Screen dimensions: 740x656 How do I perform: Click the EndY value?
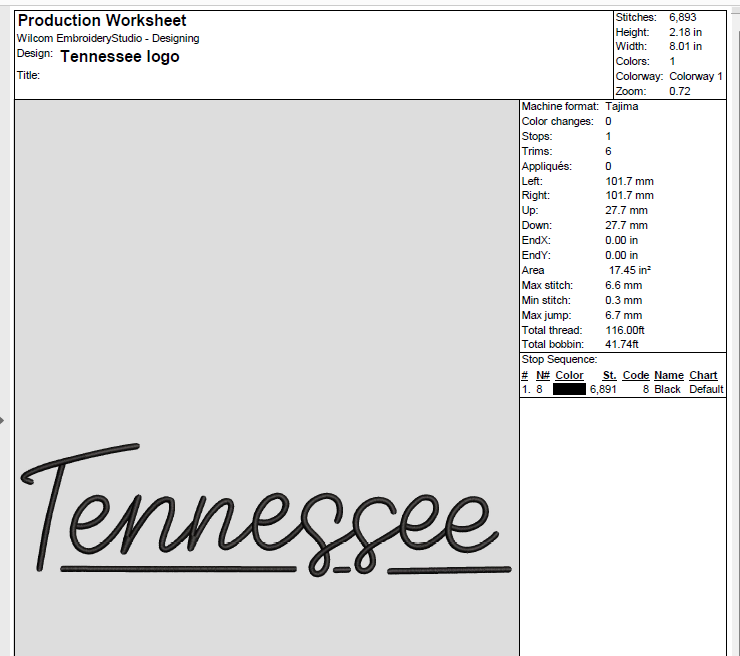622,255
